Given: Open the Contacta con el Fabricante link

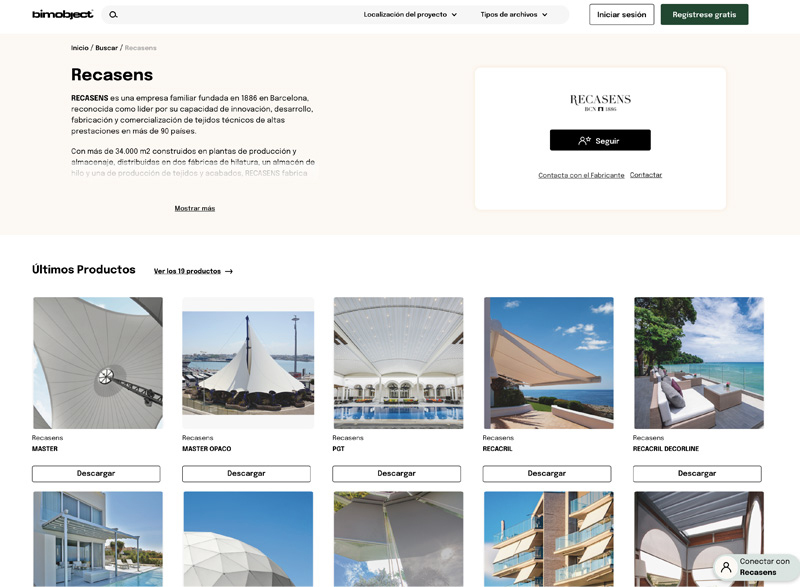Looking at the screenshot, I should [x=581, y=175].
